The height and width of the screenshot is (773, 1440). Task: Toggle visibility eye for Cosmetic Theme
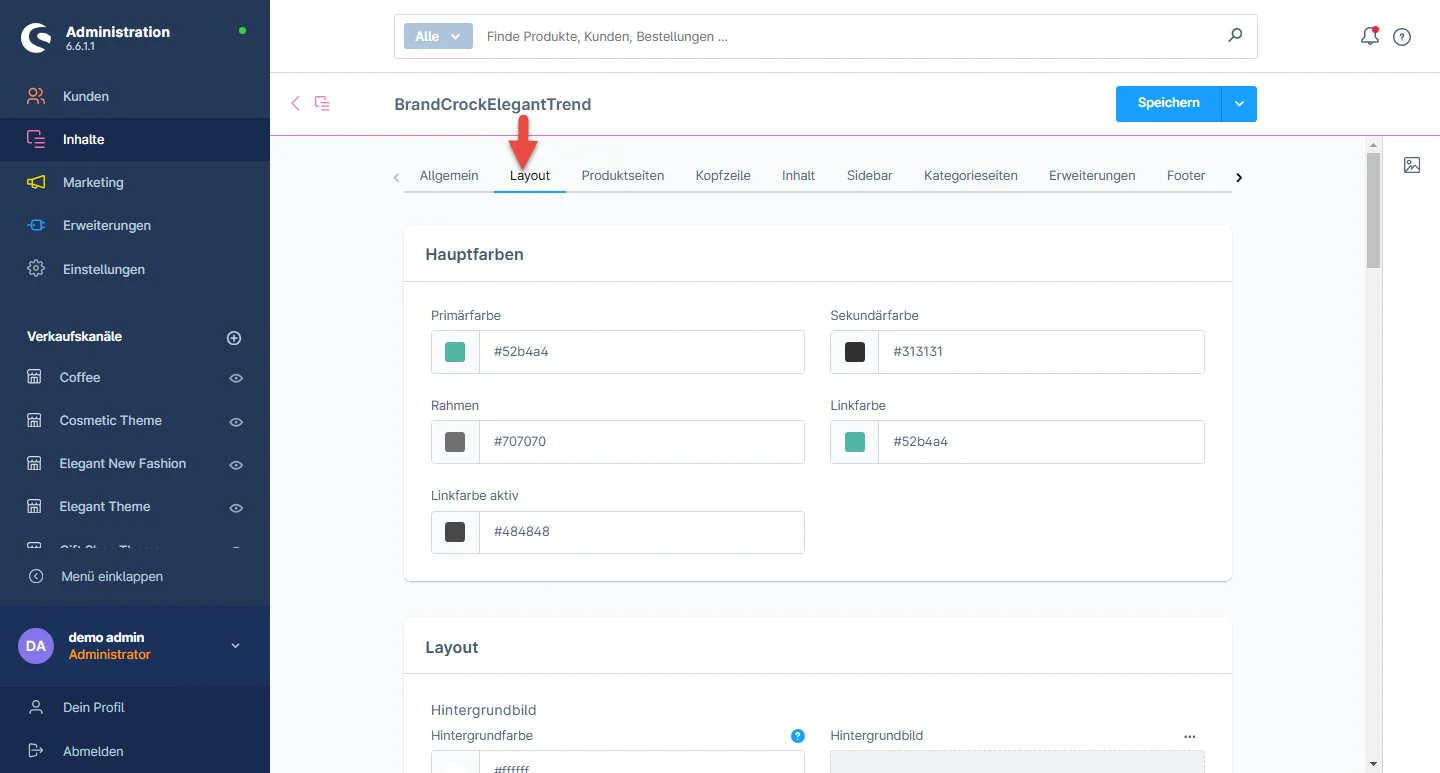[x=236, y=422]
